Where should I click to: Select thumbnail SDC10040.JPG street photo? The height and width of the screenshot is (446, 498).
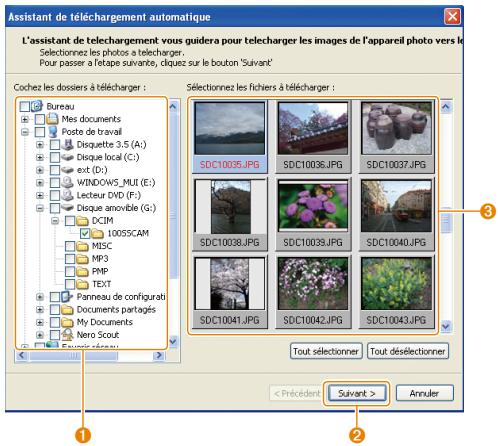[396, 214]
